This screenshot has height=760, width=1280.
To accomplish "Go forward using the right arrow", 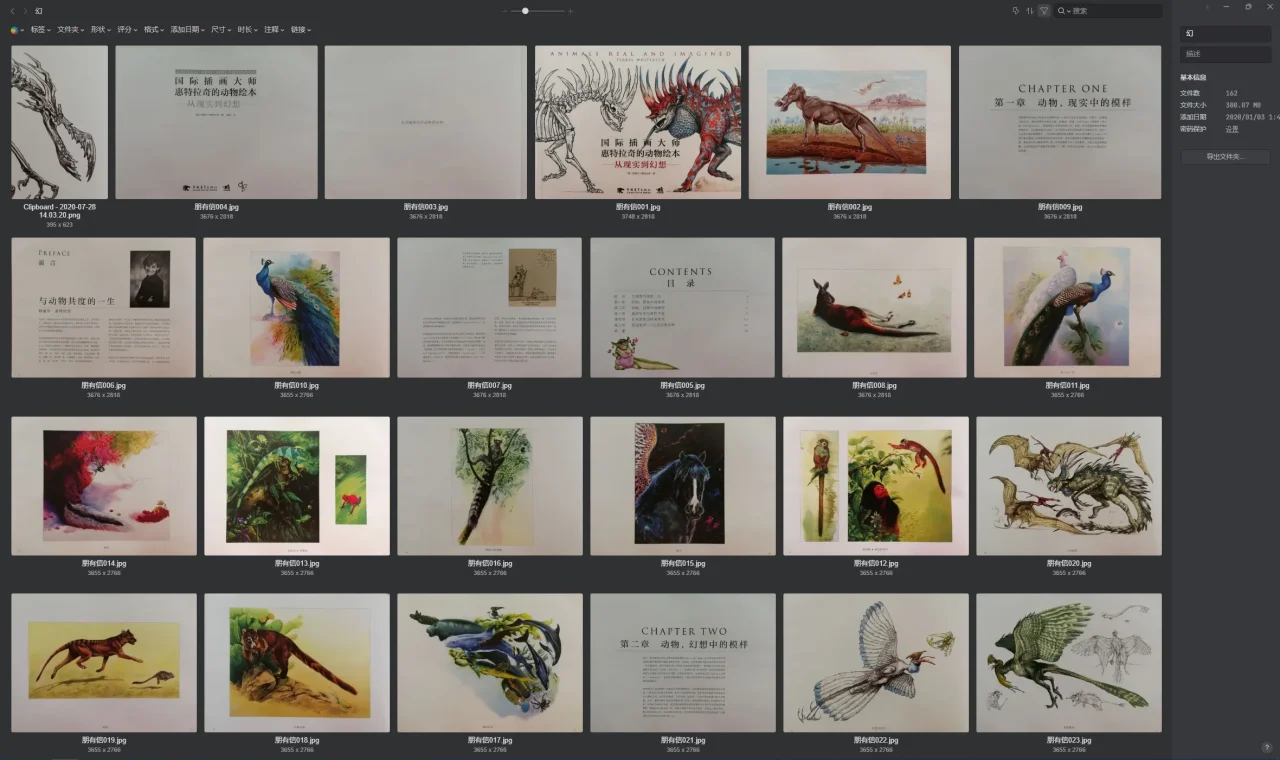I will pyautogui.click(x=26, y=10).
